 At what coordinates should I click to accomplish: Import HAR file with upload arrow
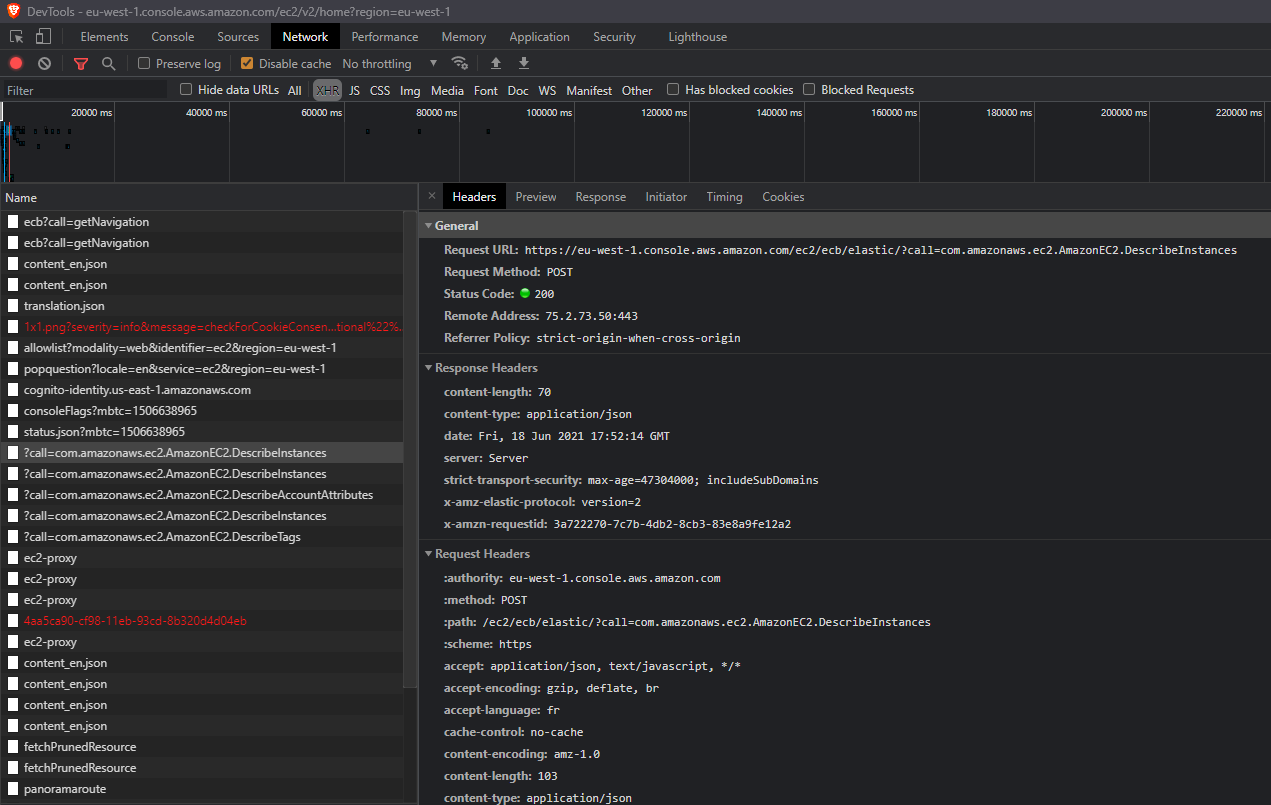[495, 63]
